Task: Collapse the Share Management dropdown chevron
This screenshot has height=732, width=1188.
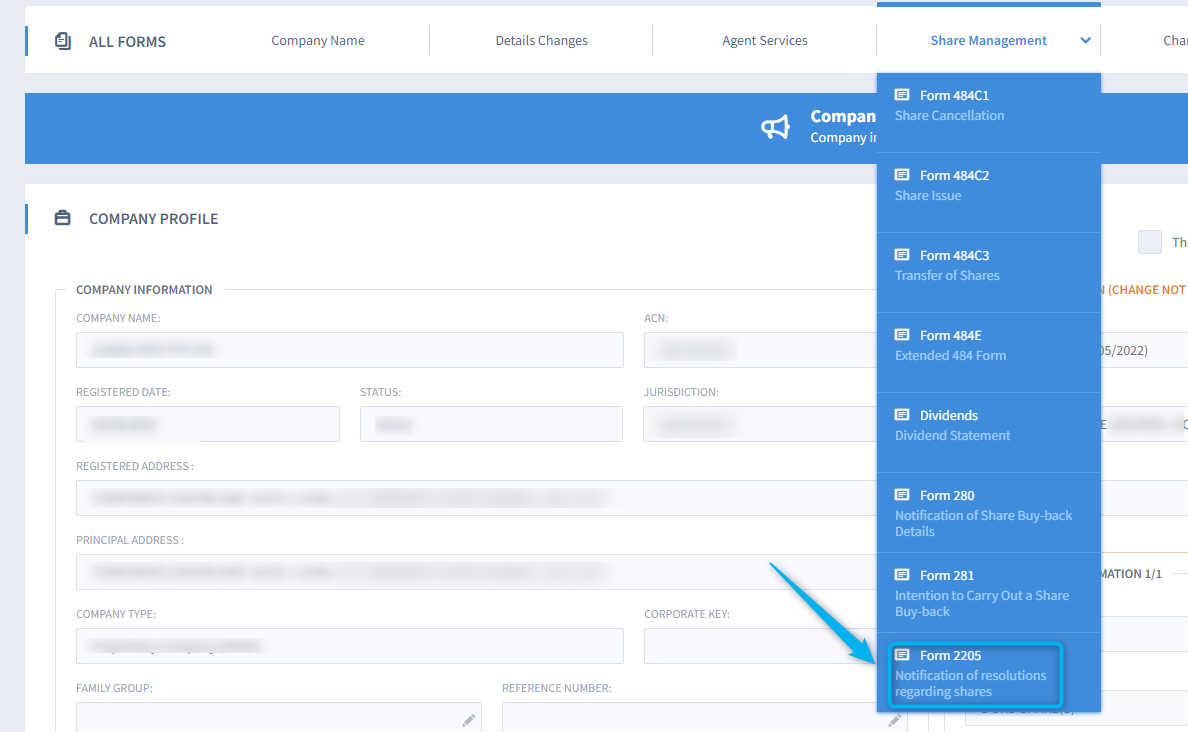Action: coord(1084,41)
